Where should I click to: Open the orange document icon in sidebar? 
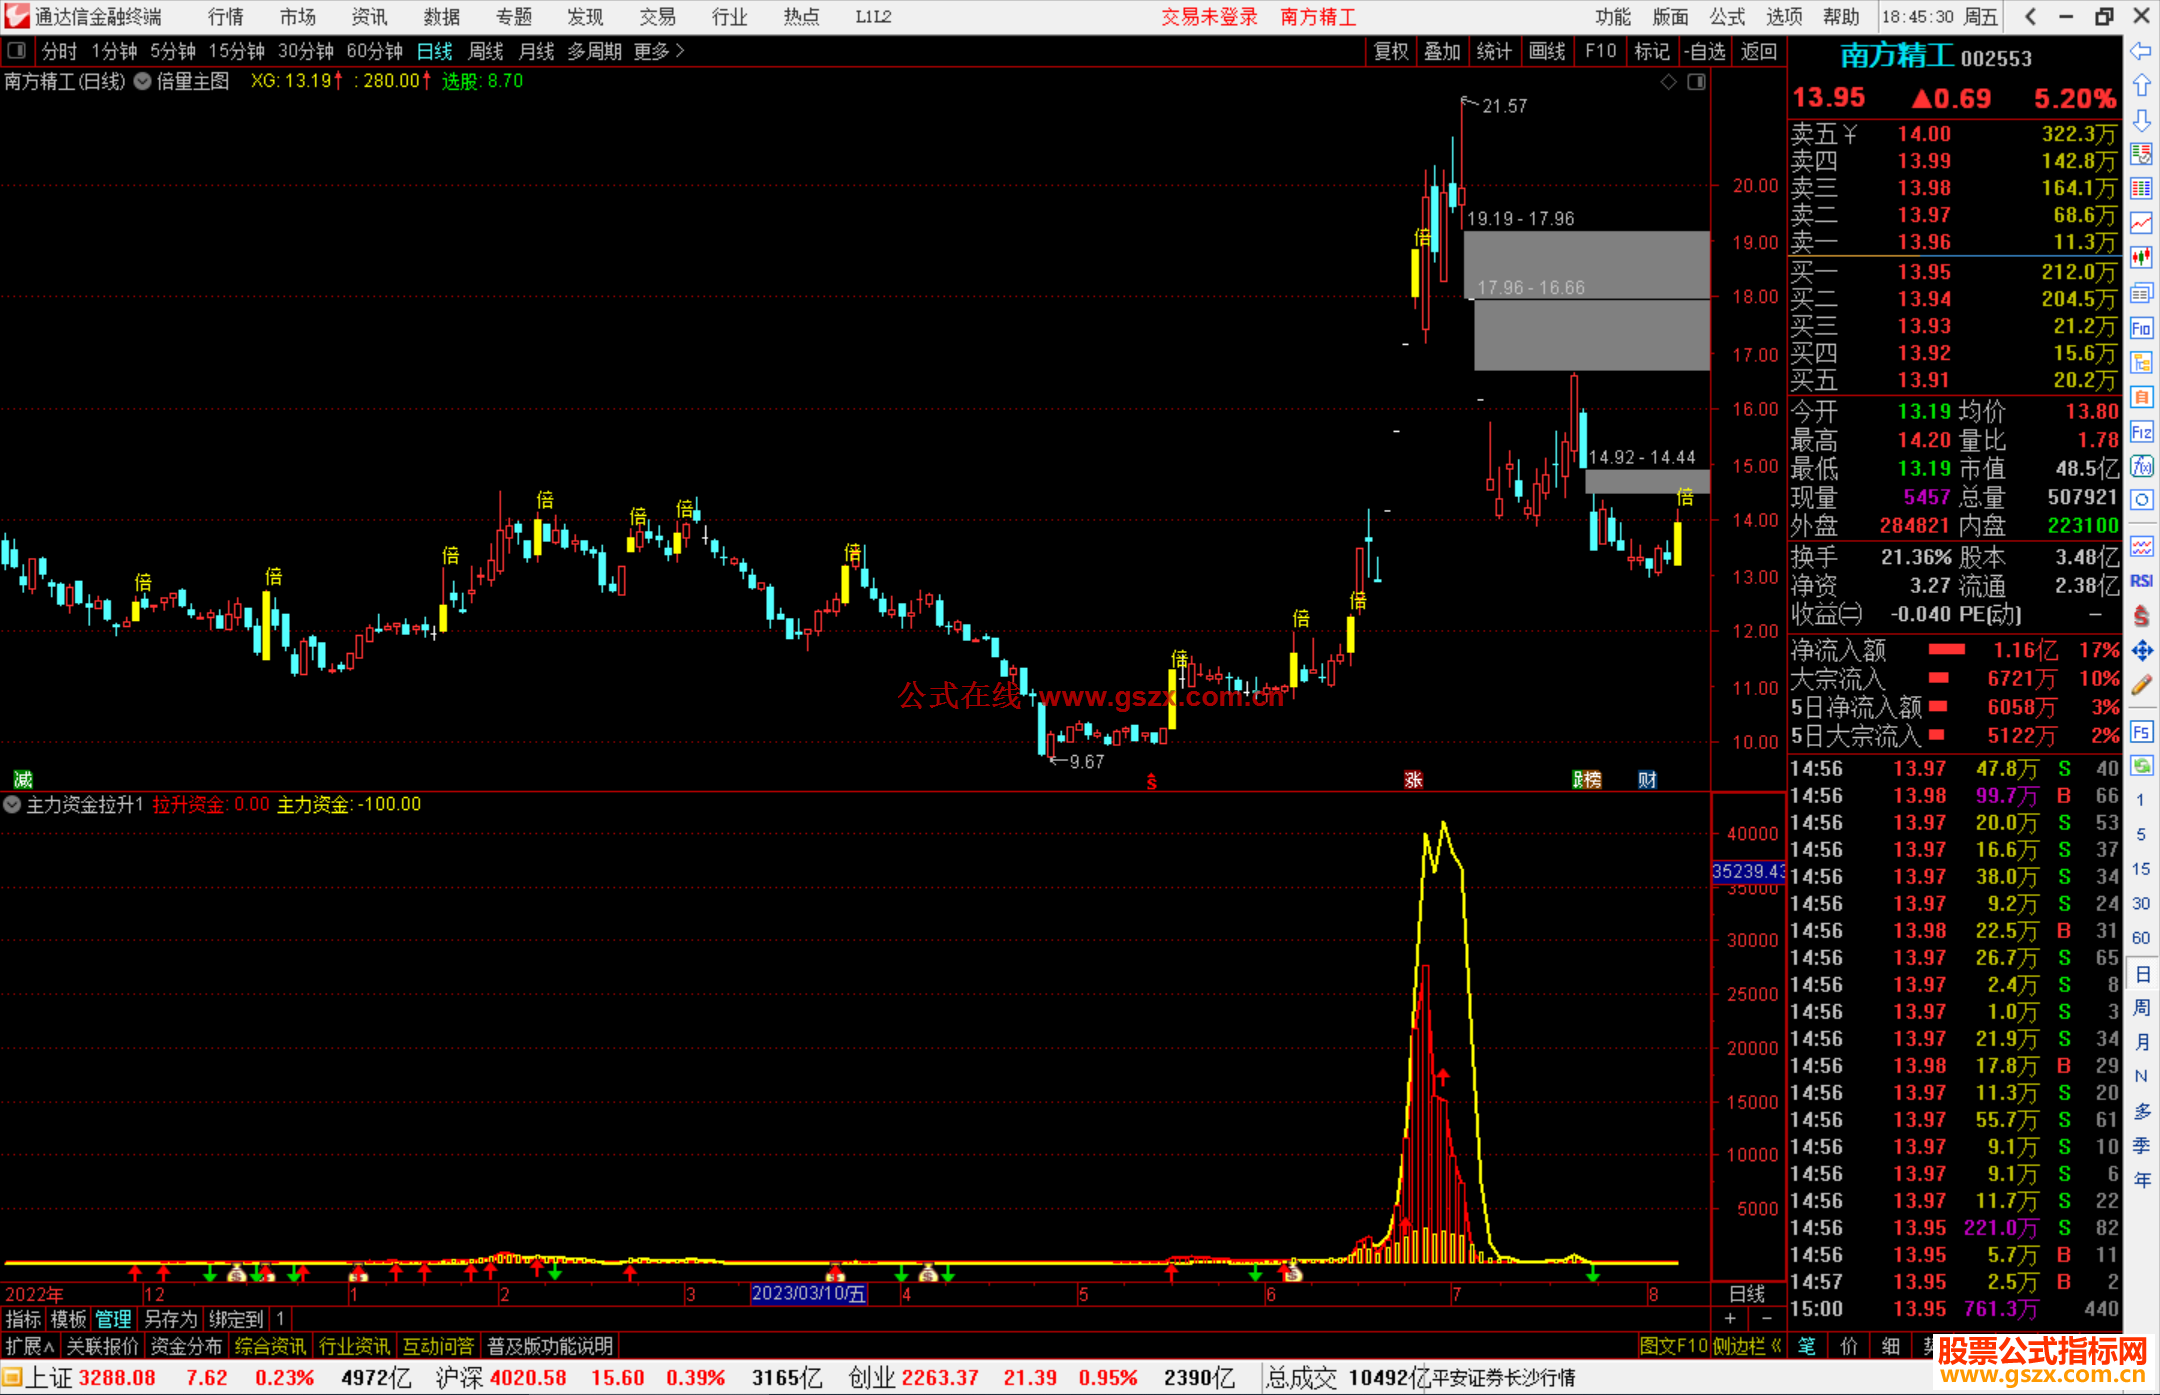coord(2141,397)
